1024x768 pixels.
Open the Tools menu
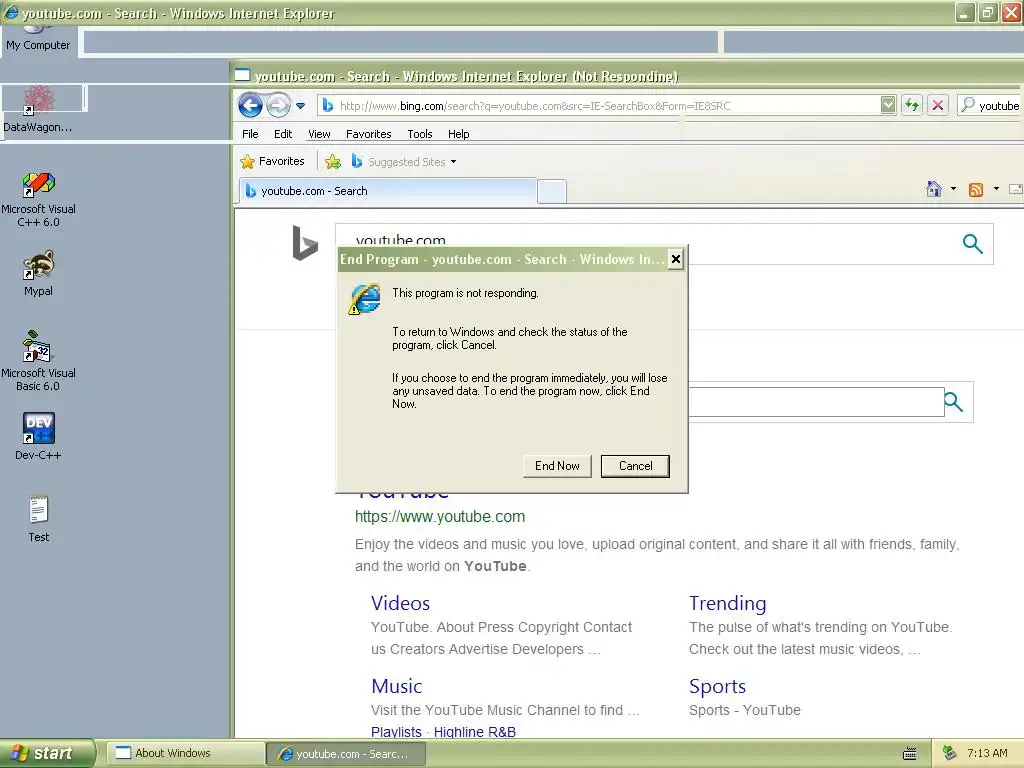tap(420, 134)
